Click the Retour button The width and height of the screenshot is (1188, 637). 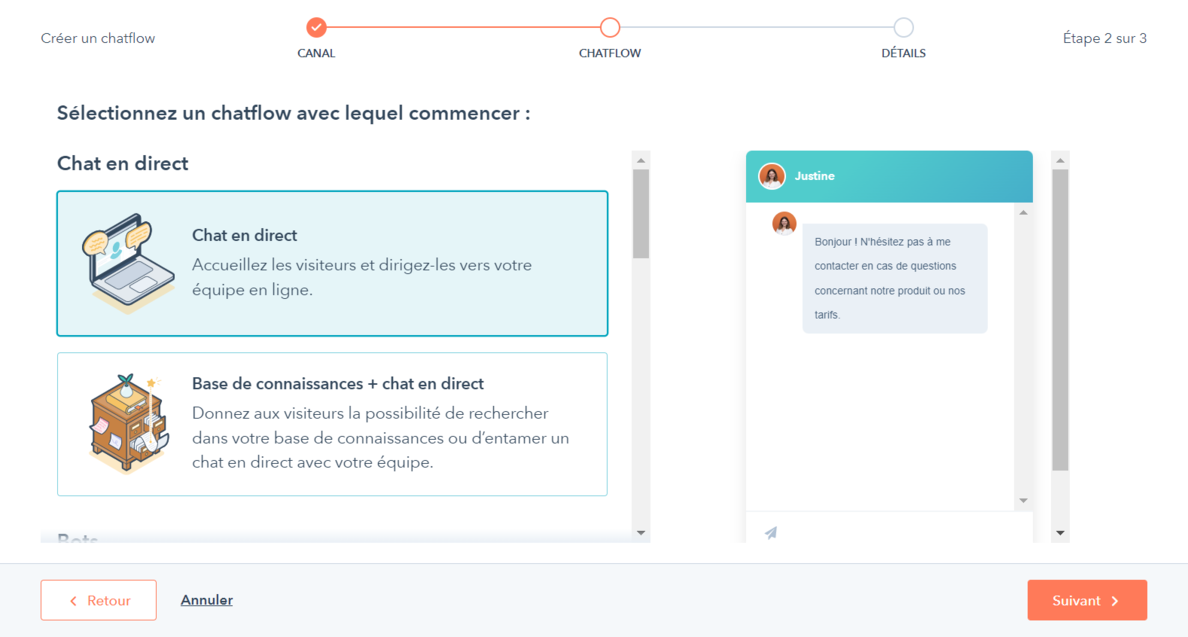pos(99,600)
